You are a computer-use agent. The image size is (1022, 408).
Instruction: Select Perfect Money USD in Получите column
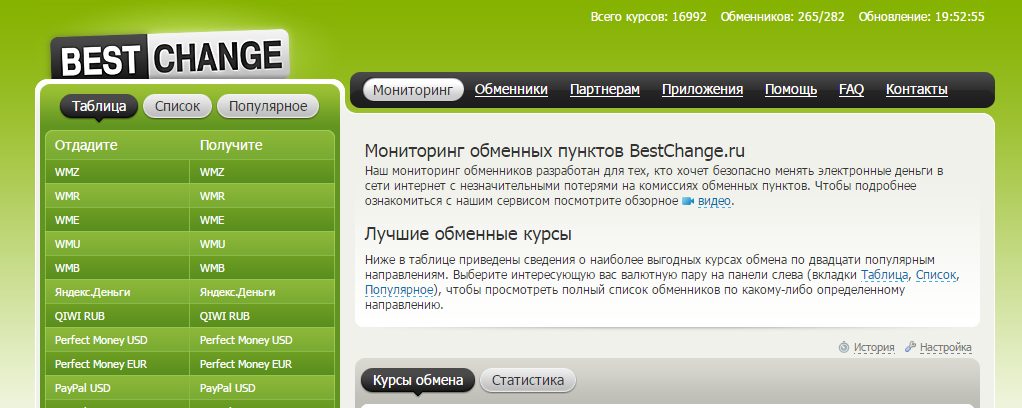[x=262, y=340]
